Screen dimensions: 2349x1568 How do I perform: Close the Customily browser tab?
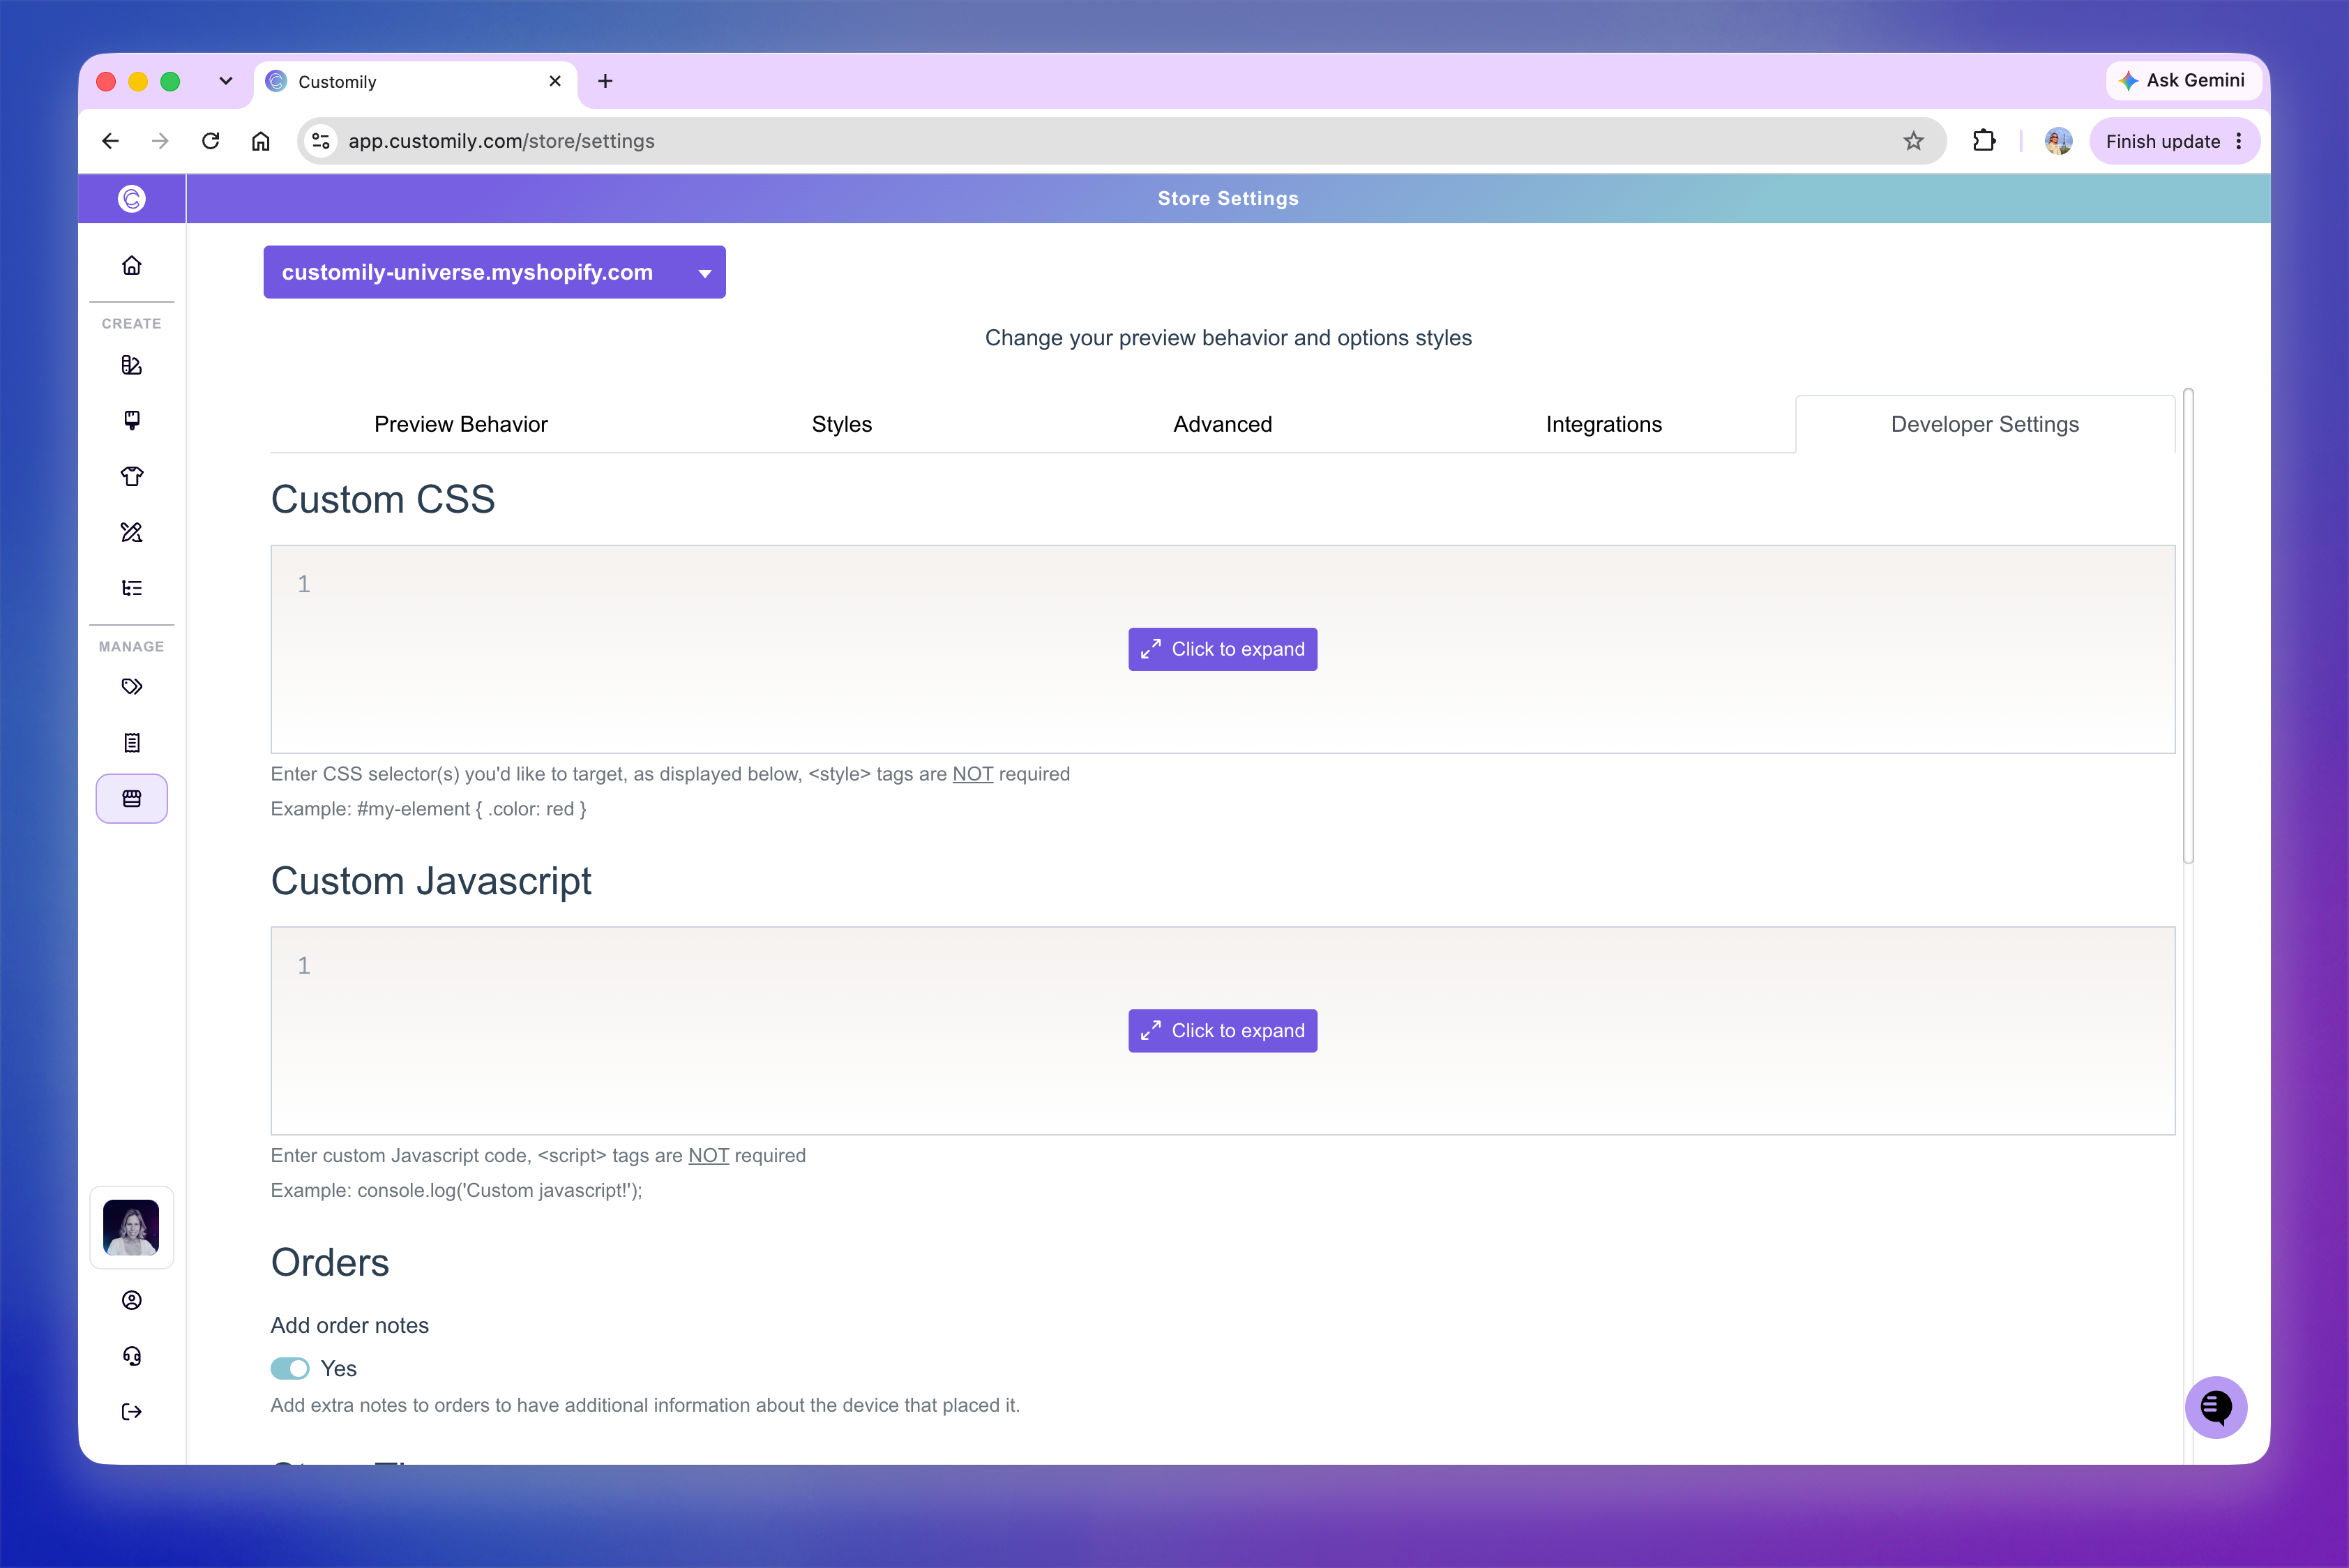[x=555, y=81]
